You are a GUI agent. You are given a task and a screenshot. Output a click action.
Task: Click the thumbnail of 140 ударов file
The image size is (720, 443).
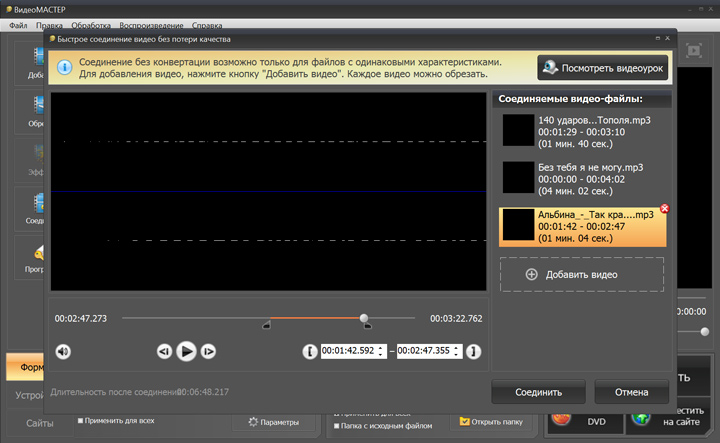click(x=518, y=130)
